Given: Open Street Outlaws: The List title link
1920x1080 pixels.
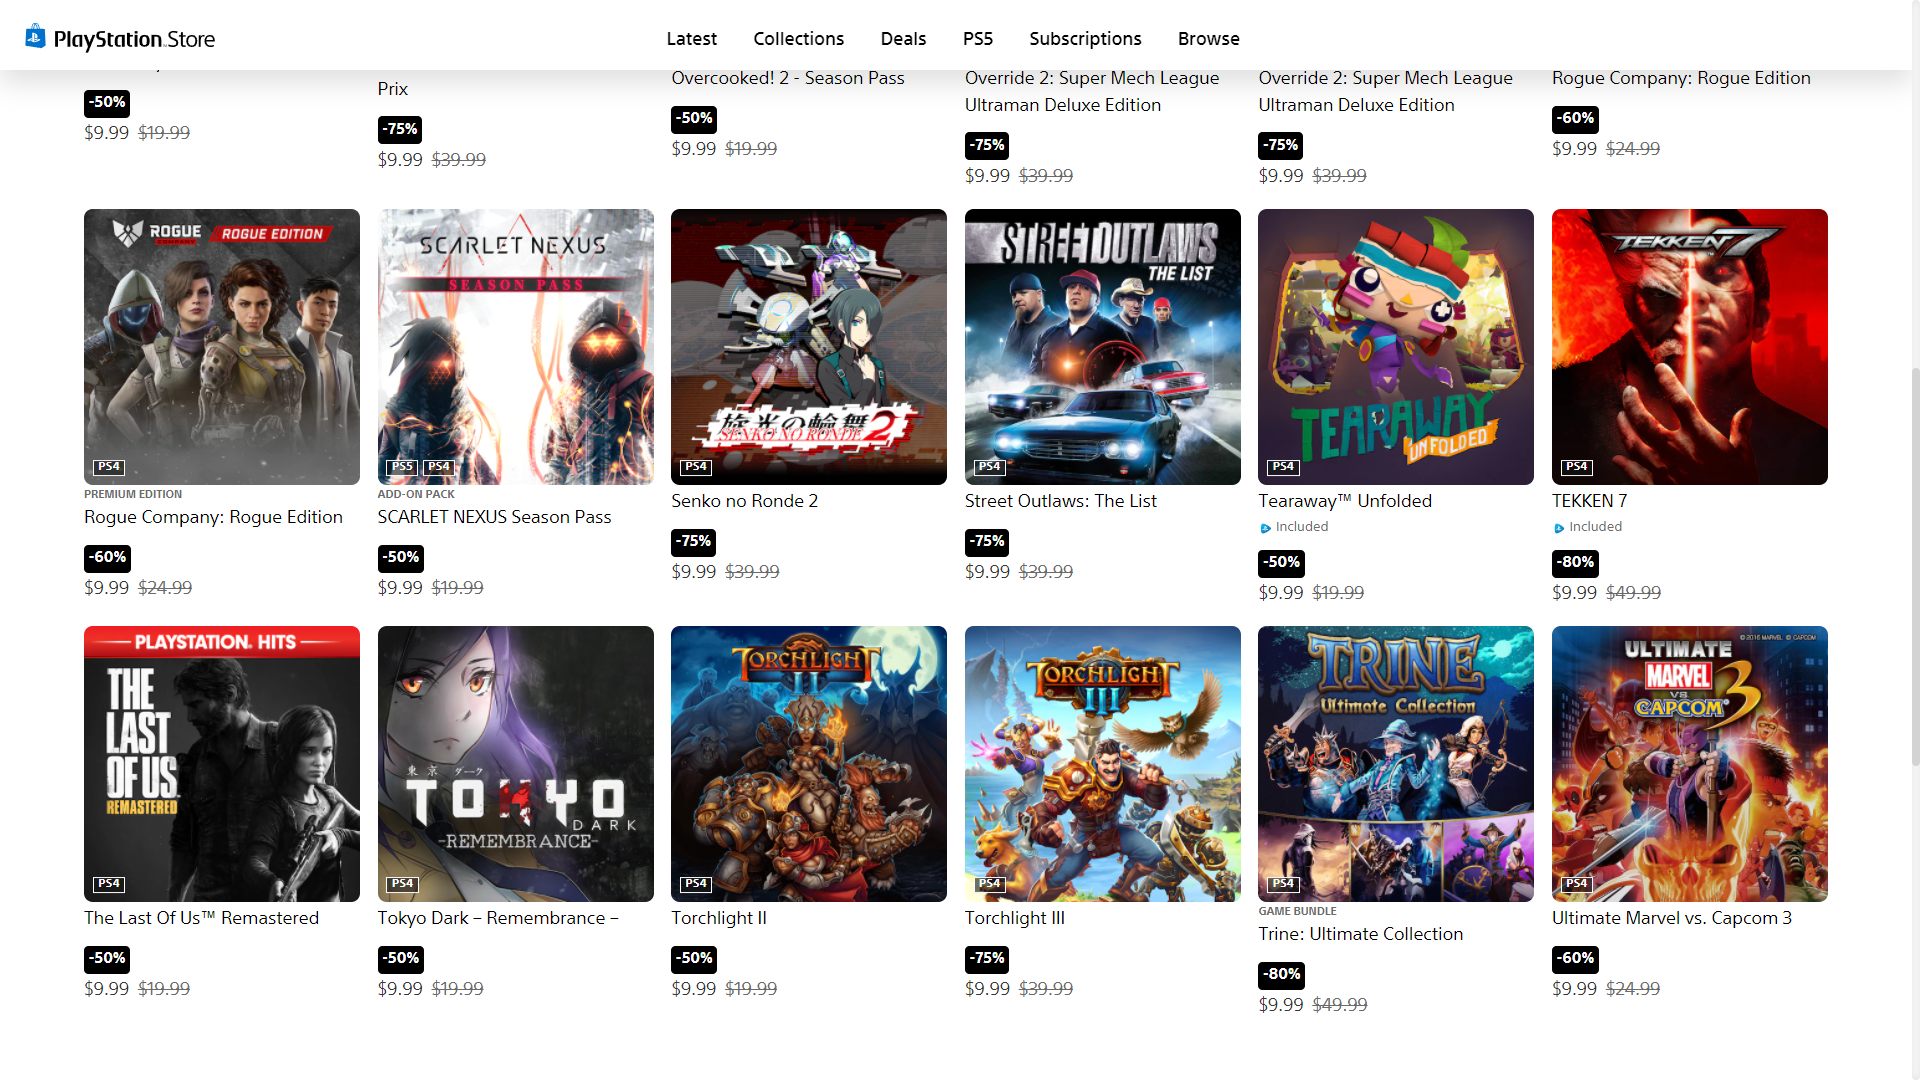Looking at the screenshot, I should click(x=1060, y=501).
